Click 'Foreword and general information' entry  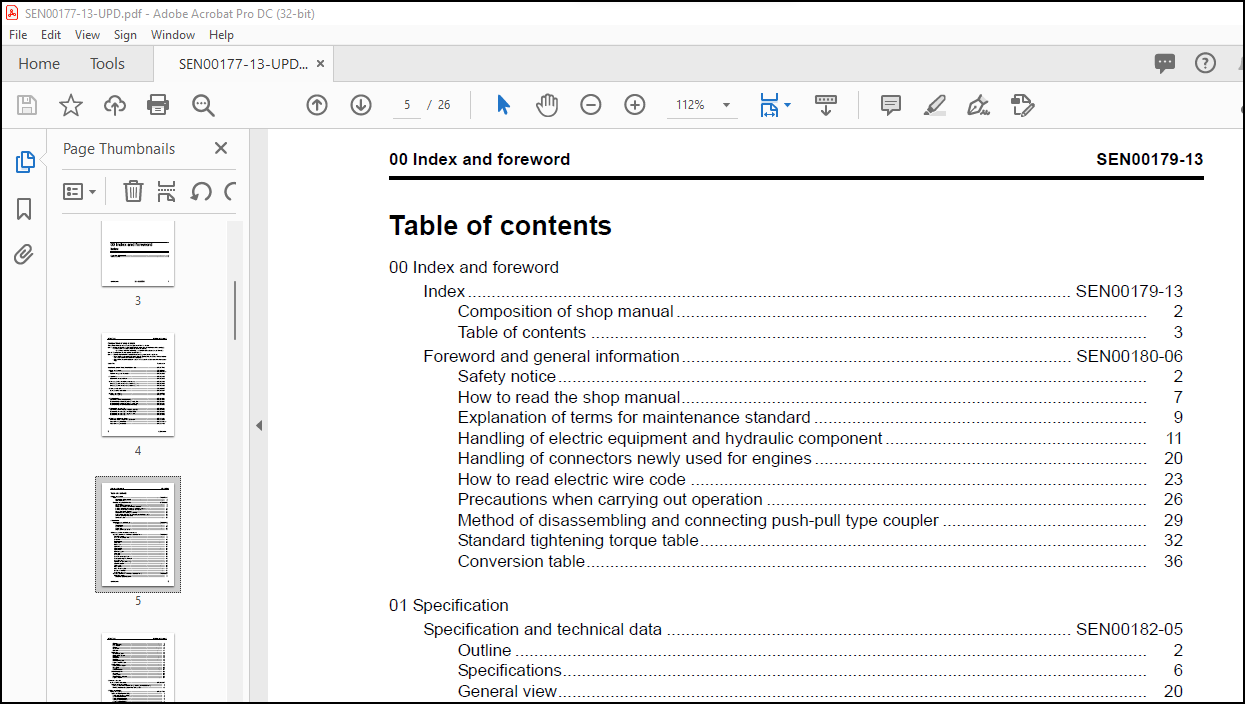551,357
